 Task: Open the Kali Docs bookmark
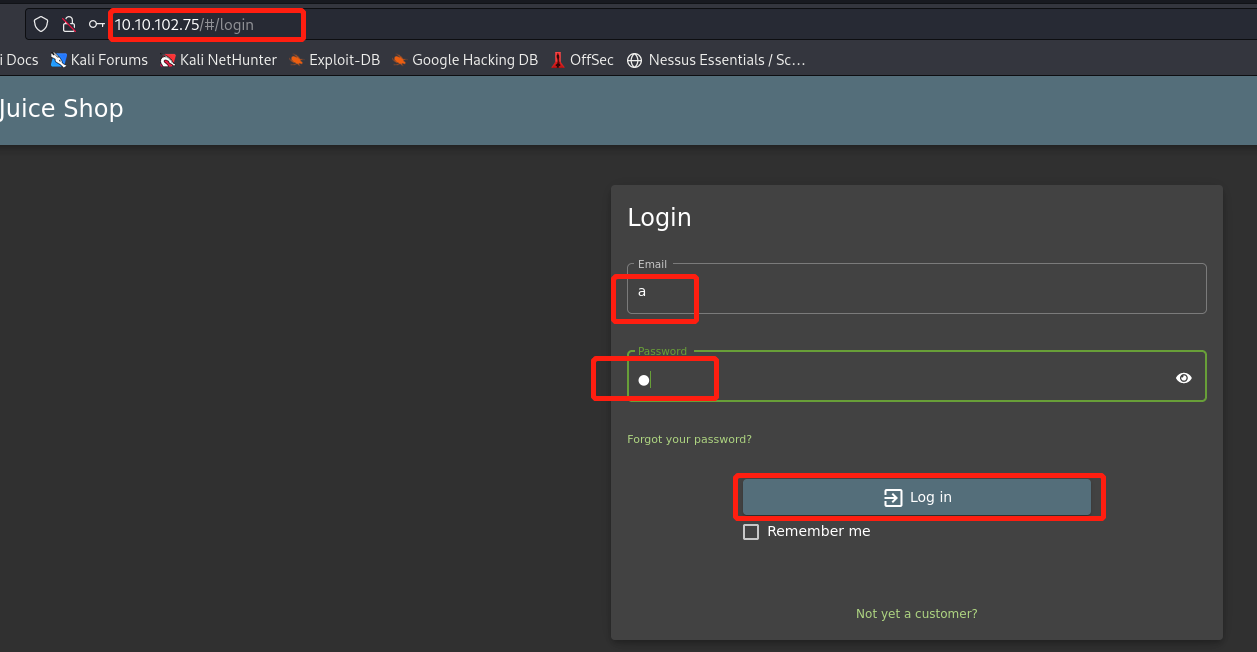click(x=20, y=60)
